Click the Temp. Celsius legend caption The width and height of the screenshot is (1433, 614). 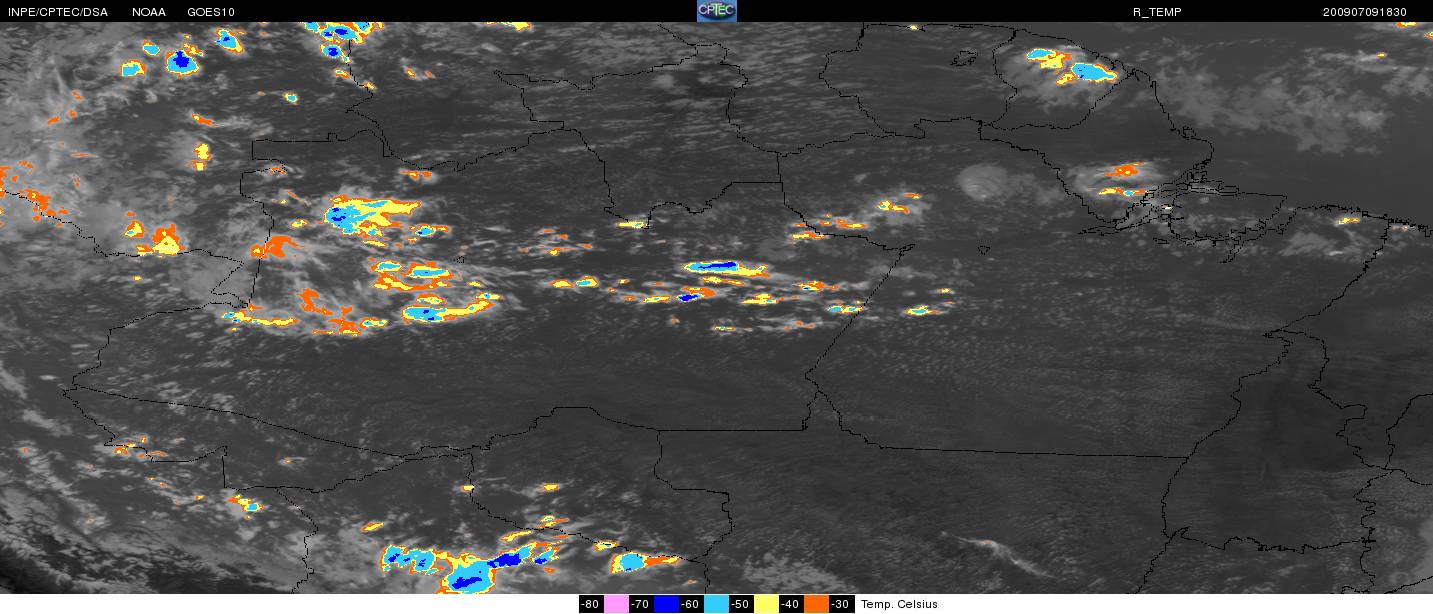point(899,604)
